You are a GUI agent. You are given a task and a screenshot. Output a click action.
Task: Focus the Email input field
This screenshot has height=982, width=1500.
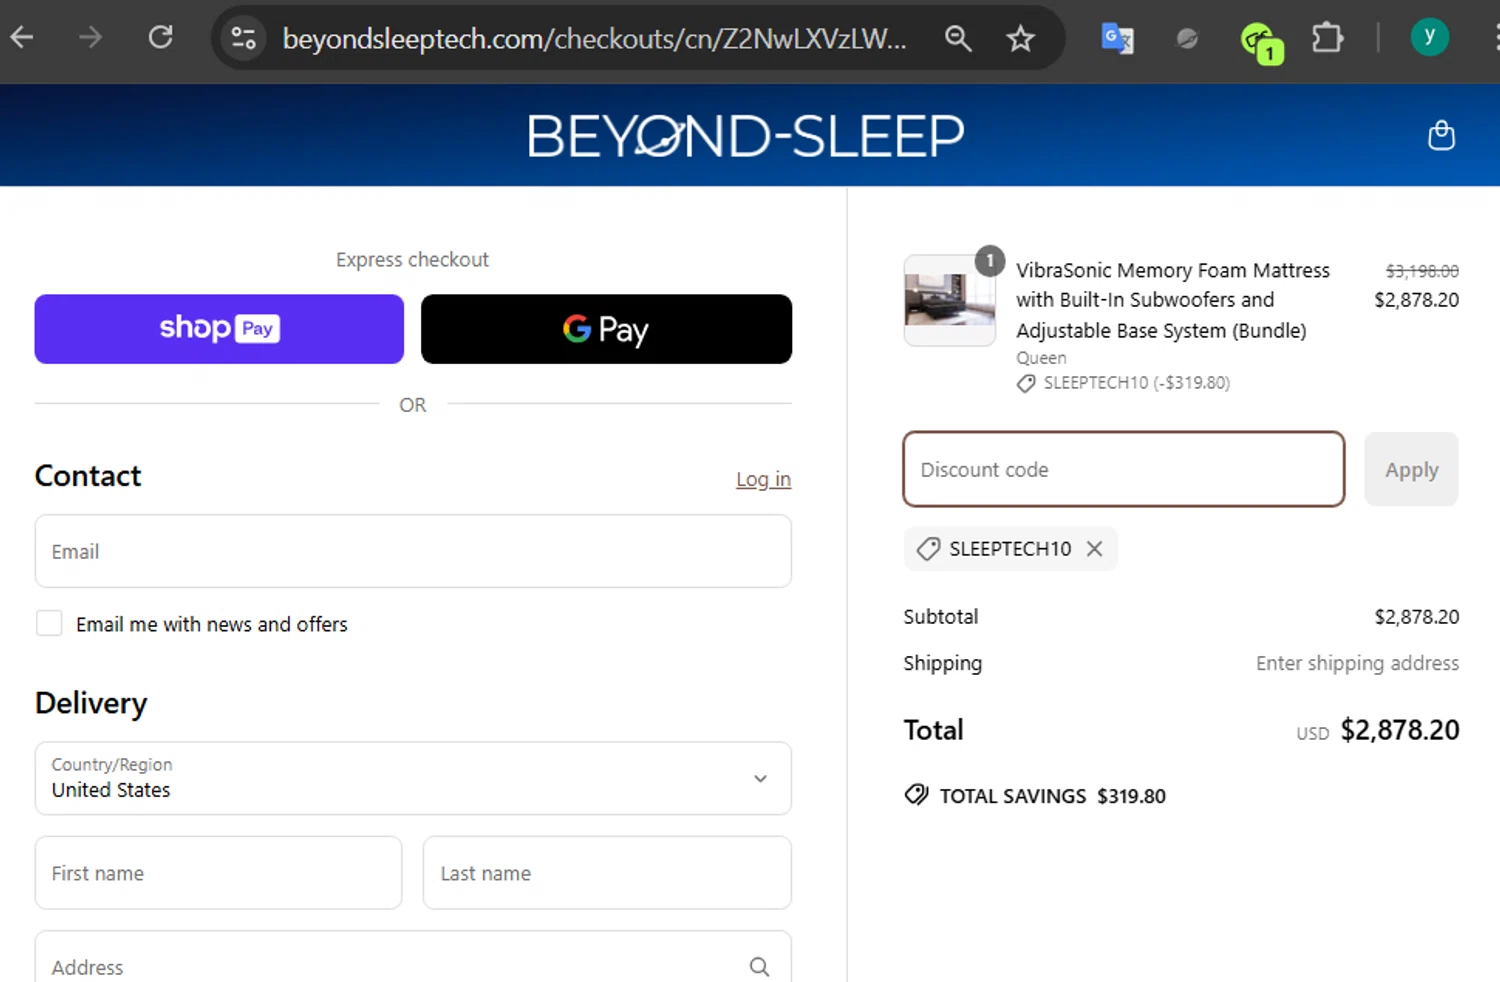click(x=413, y=551)
